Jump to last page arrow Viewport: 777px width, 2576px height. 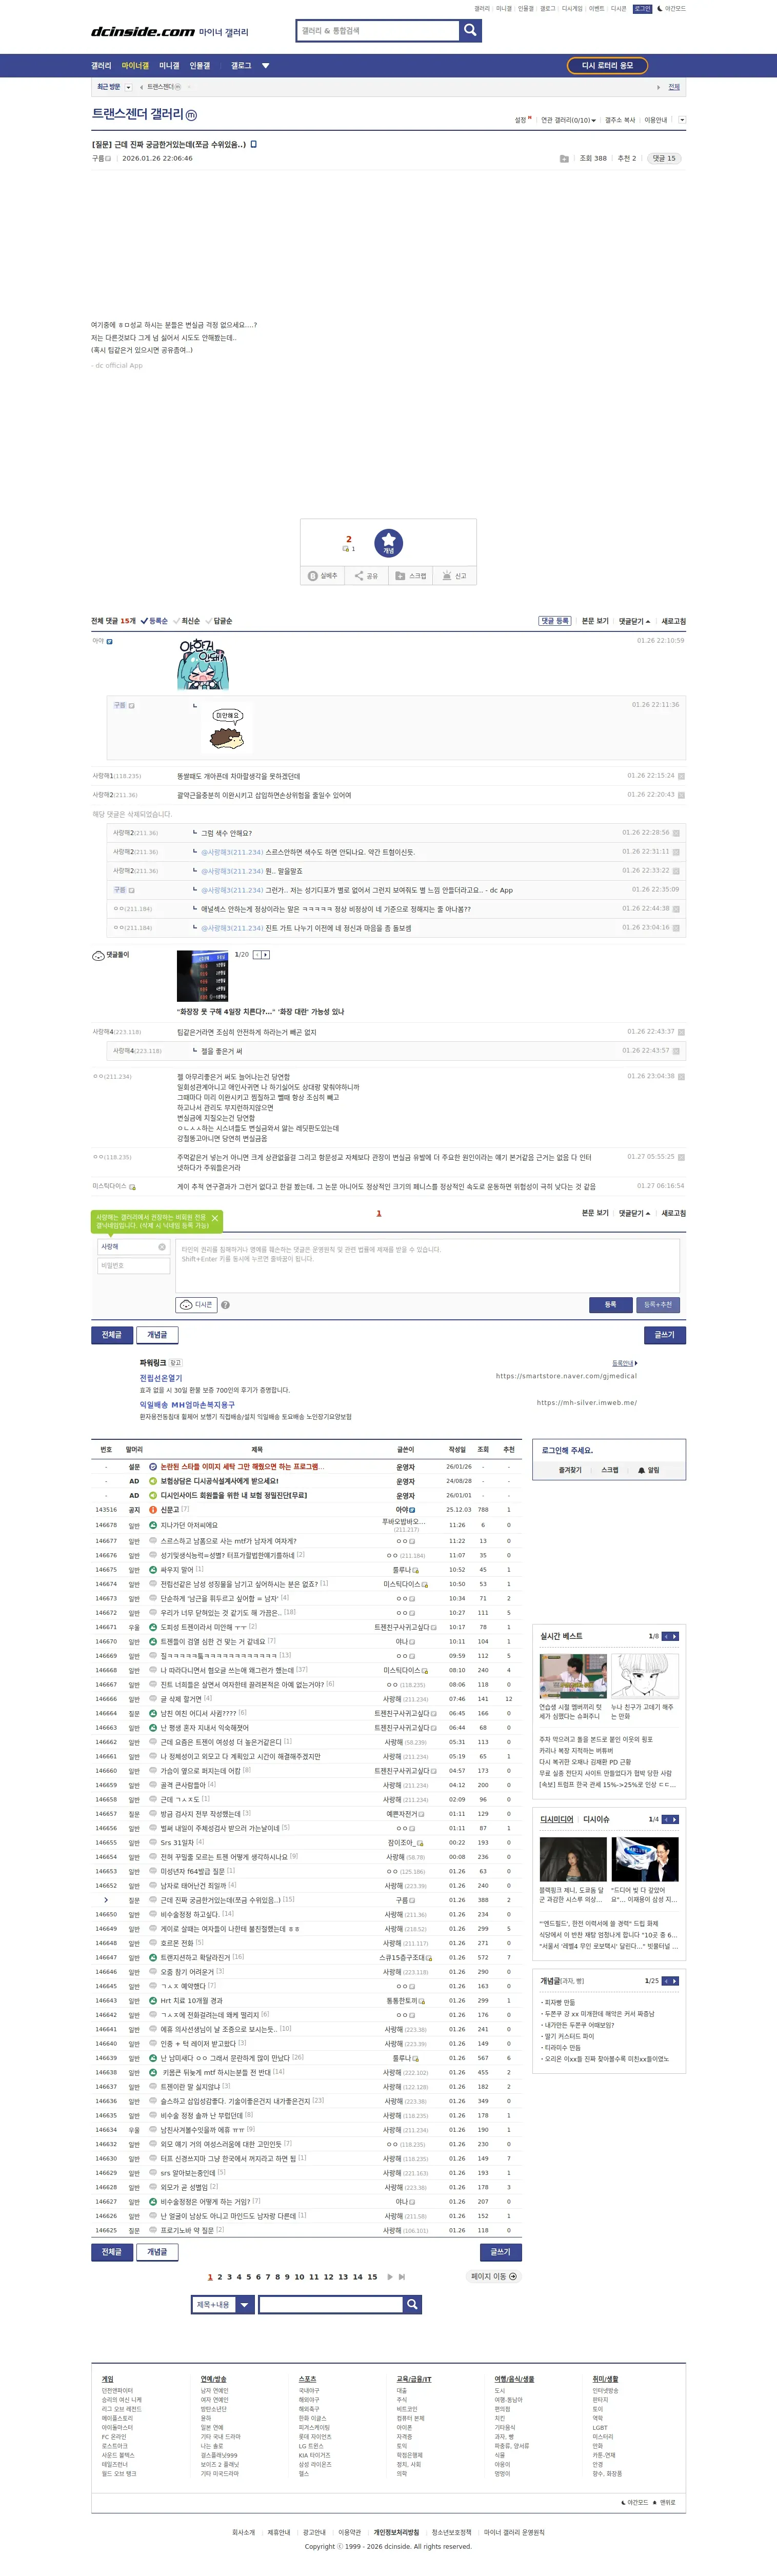click(x=402, y=2277)
